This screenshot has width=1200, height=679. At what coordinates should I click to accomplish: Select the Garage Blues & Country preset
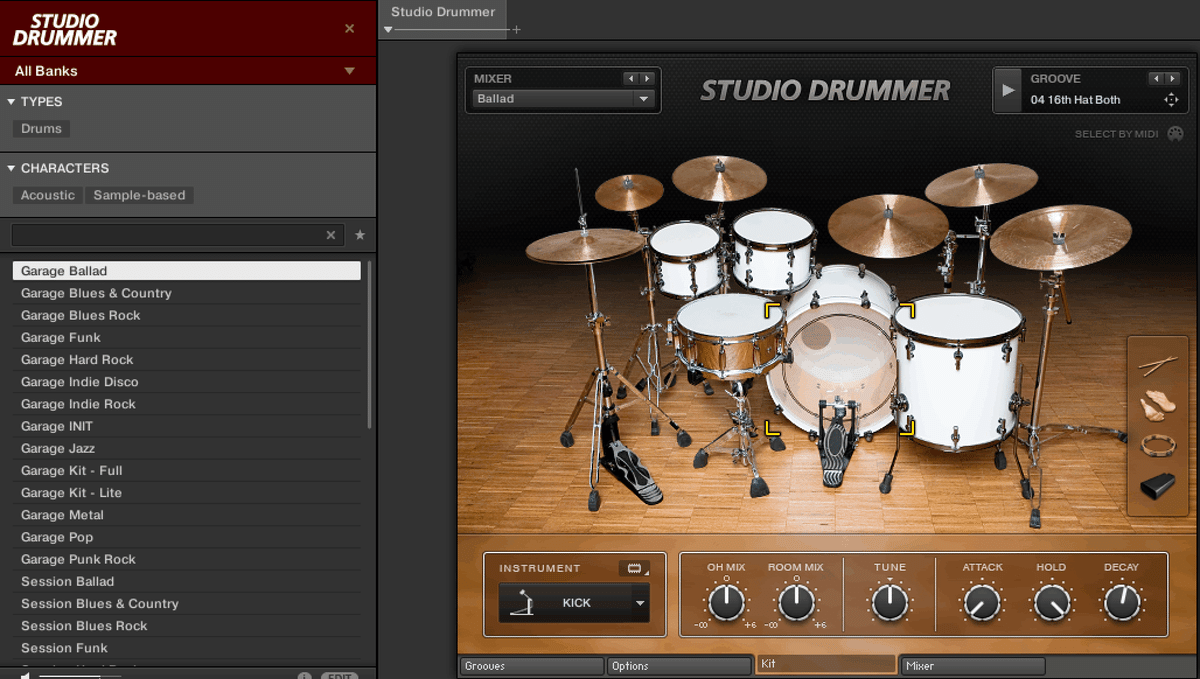click(x=187, y=293)
